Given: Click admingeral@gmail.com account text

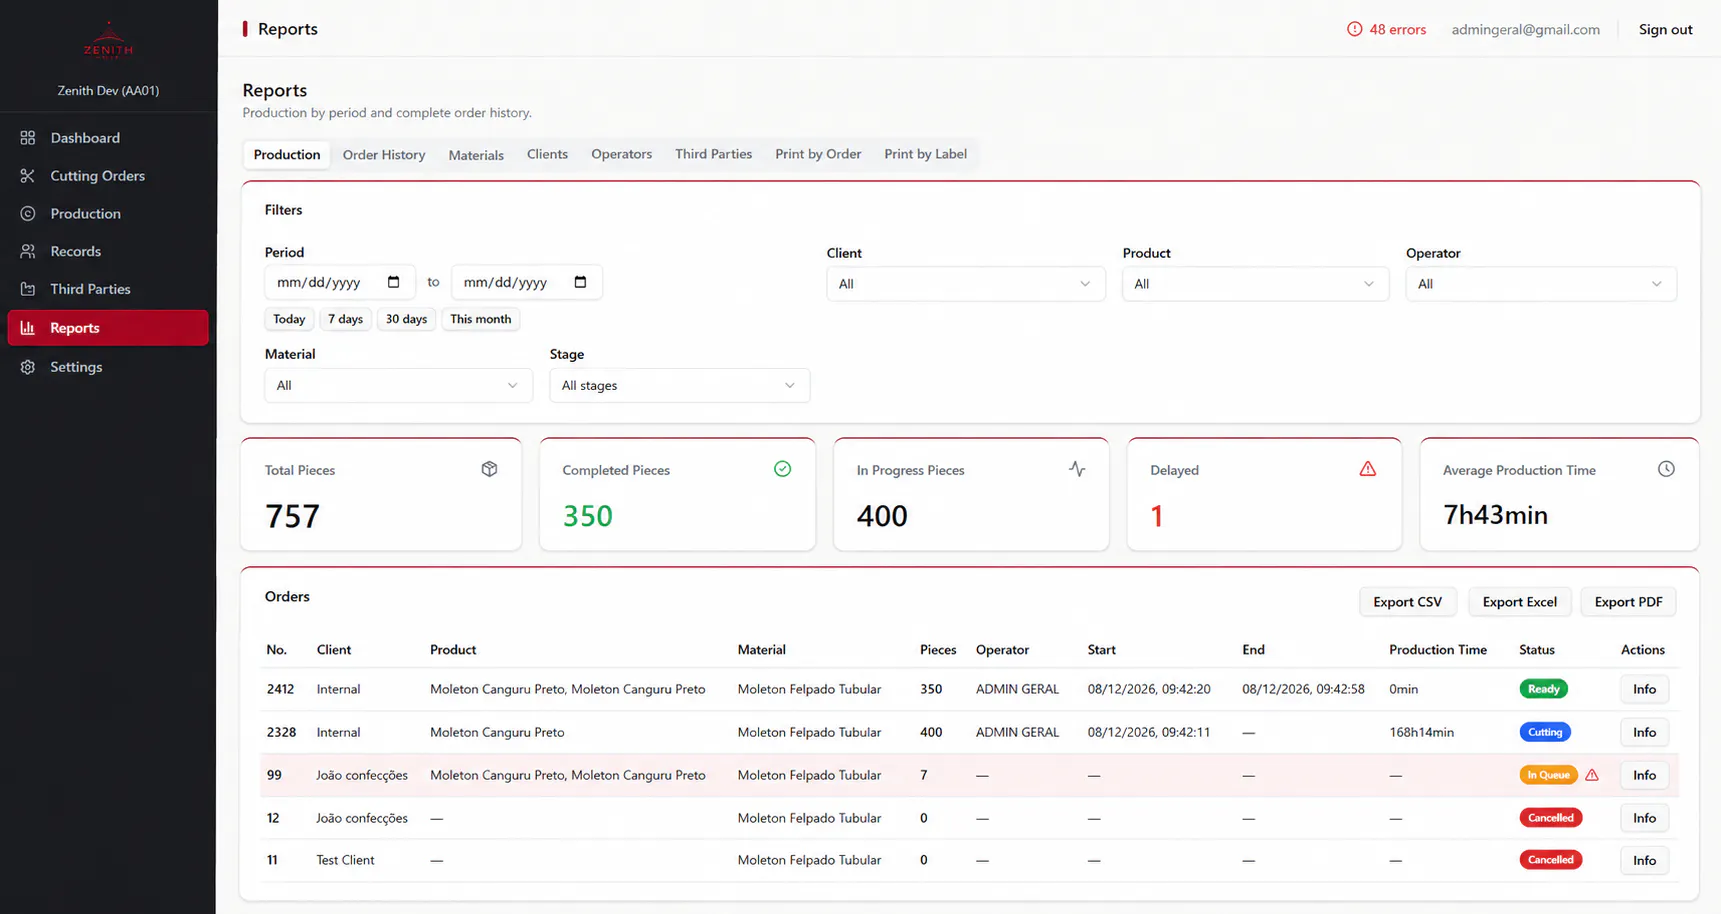Looking at the screenshot, I should click(1525, 29).
